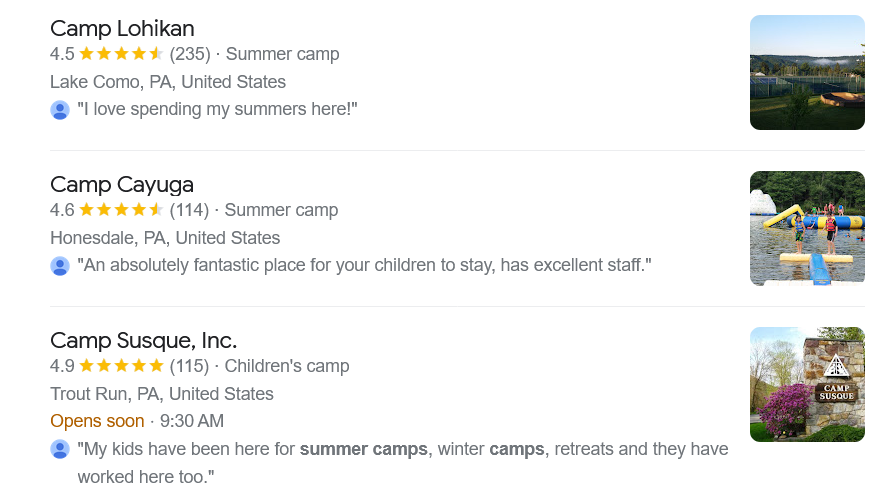This screenshot has height=503, width=883.
Task: Click the (115) review count for Susque
Action: pos(189,366)
